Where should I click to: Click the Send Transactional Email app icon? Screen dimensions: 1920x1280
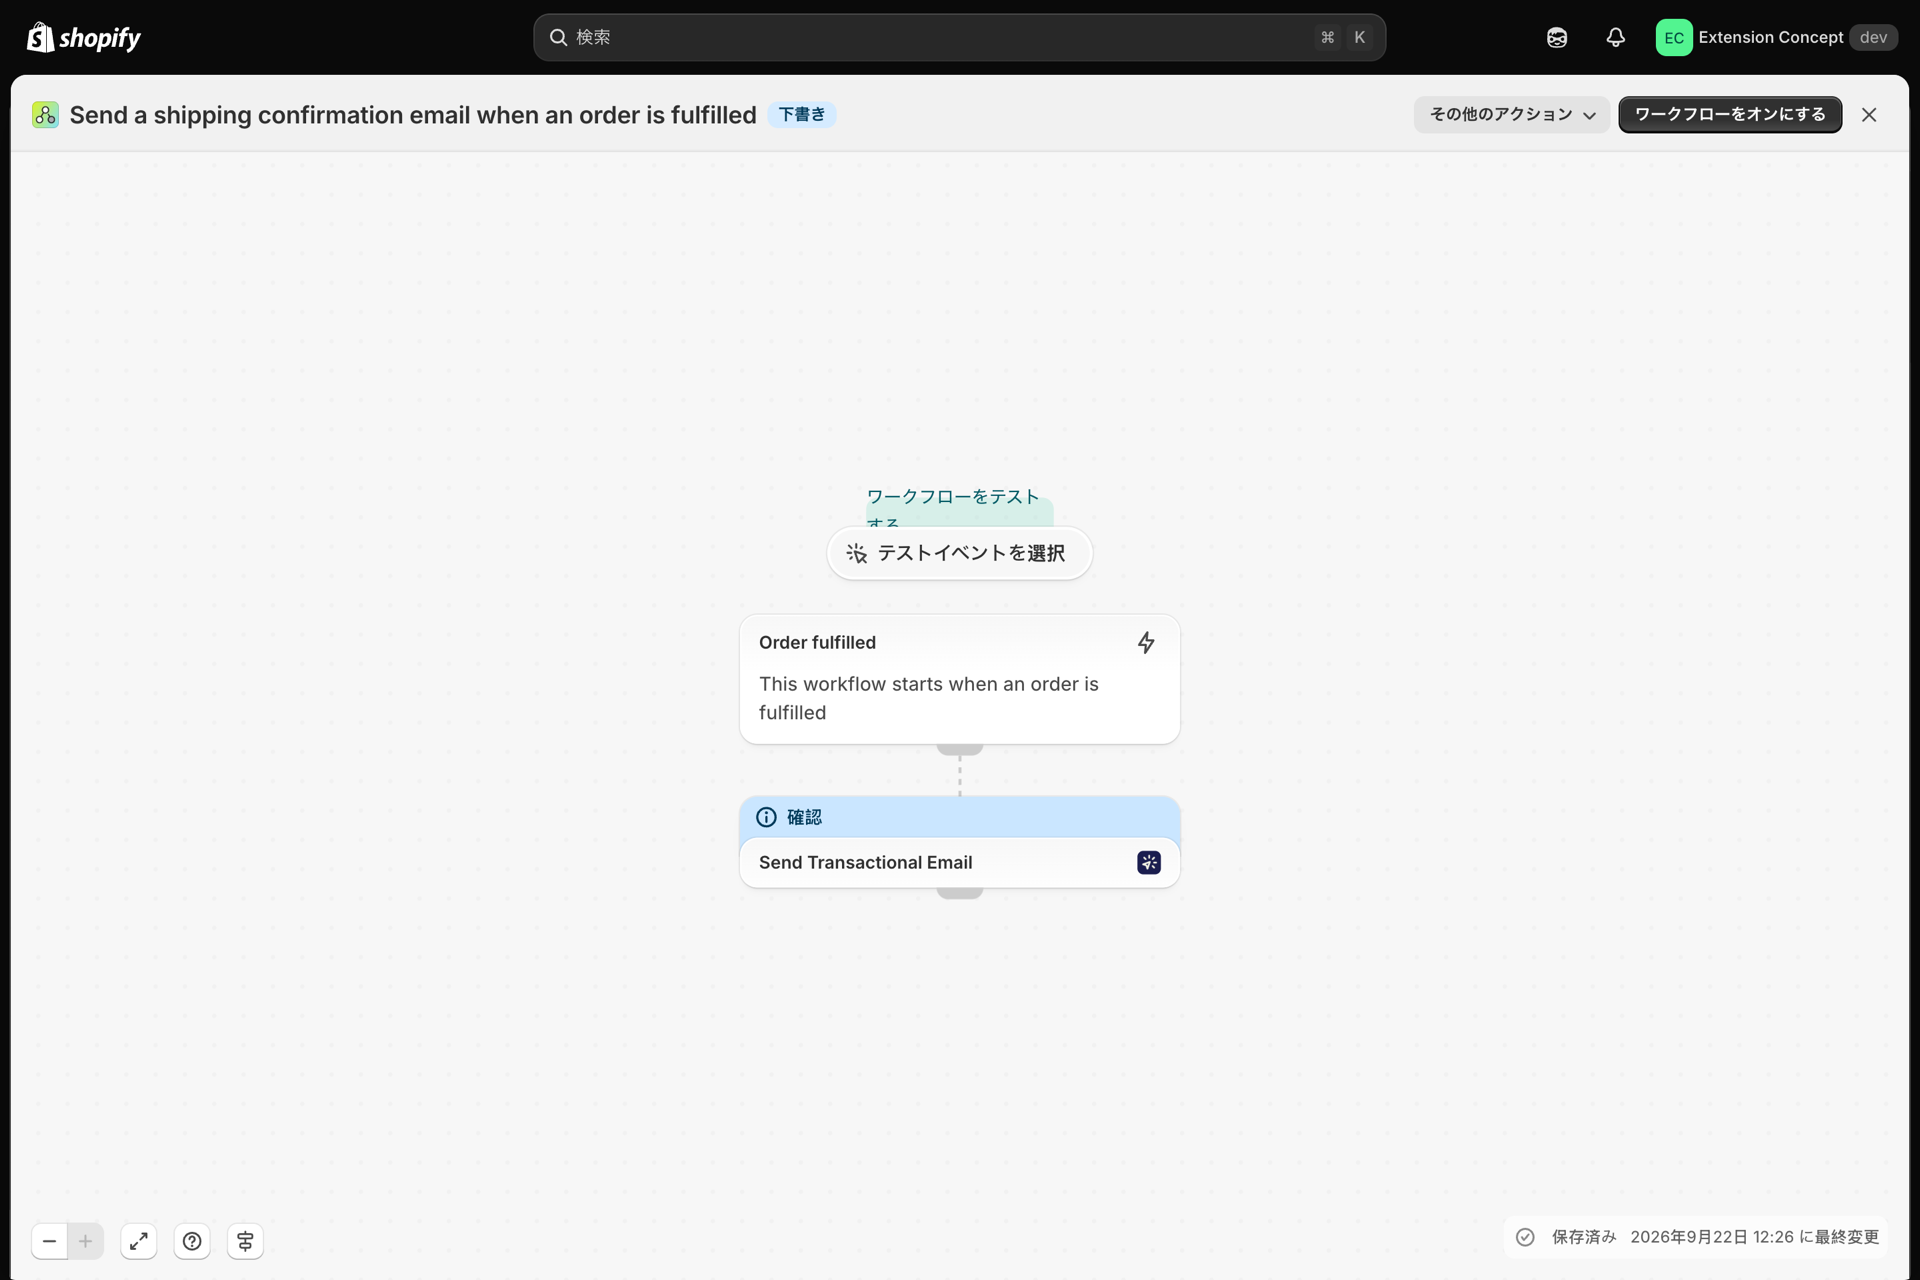pyautogui.click(x=1149, y=863)
